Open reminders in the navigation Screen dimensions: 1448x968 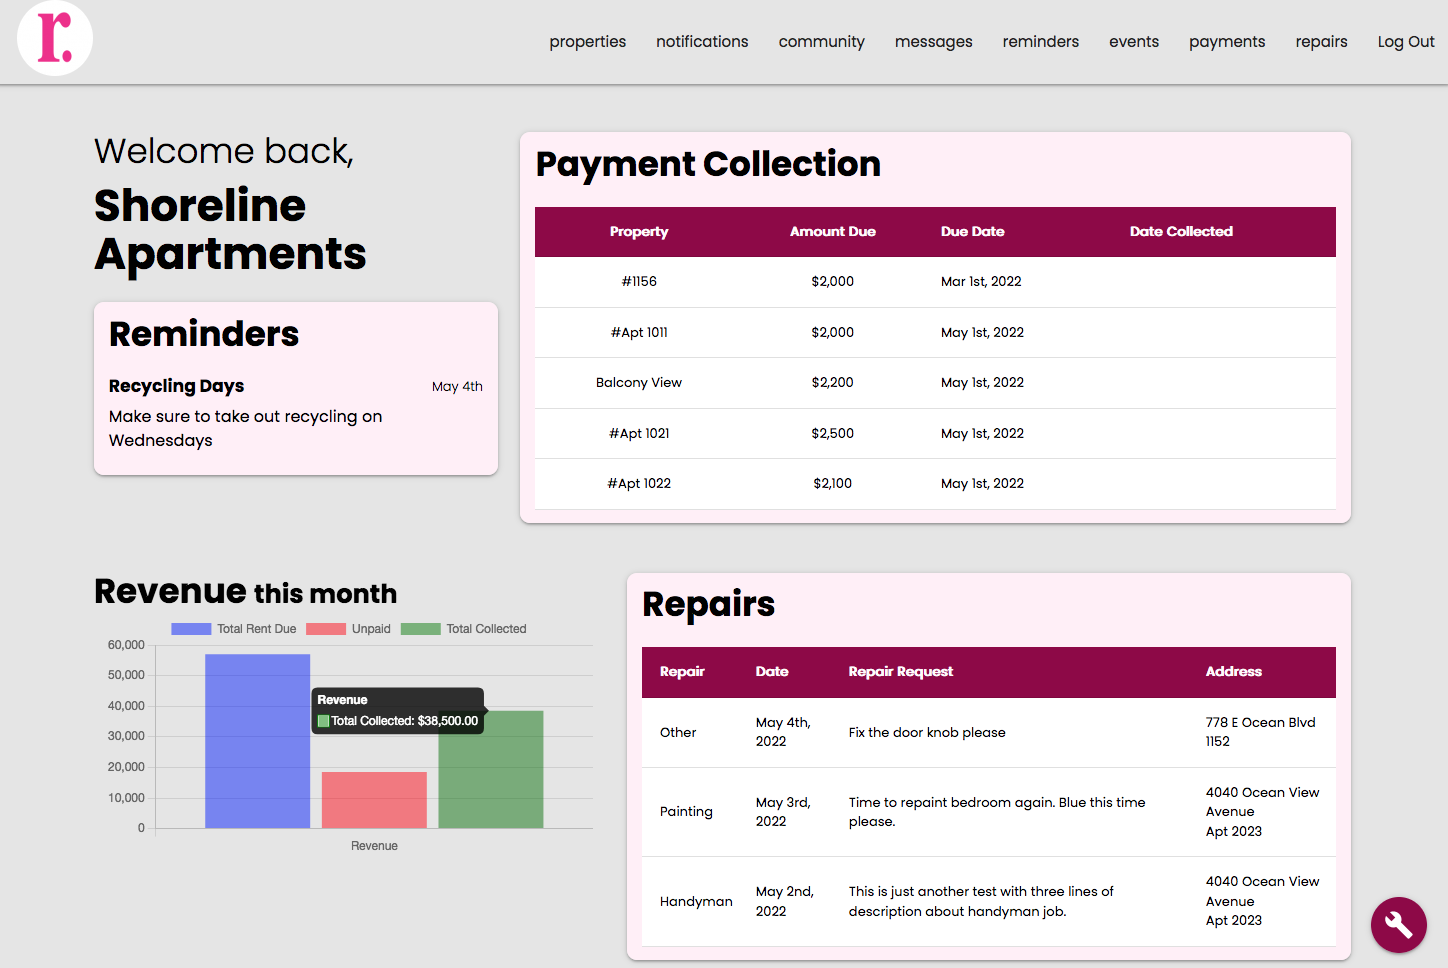(x=1040, y=42)
